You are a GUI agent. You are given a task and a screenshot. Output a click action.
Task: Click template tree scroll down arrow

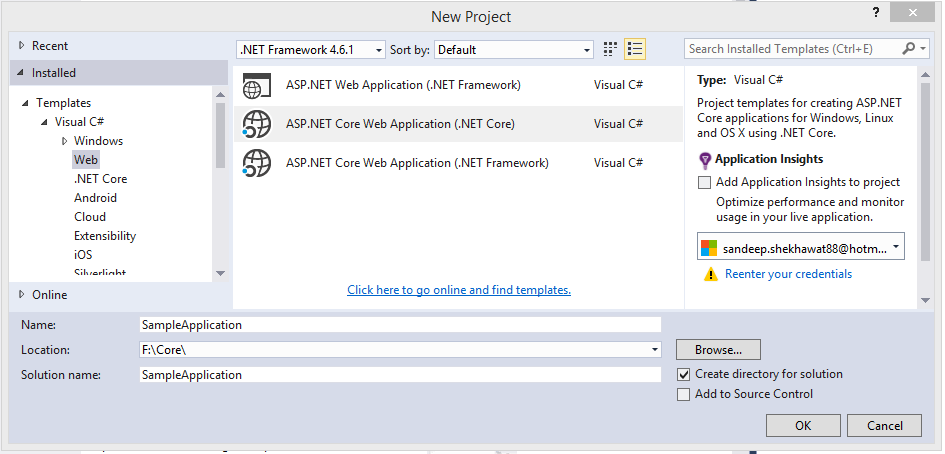tap(220, 273)
